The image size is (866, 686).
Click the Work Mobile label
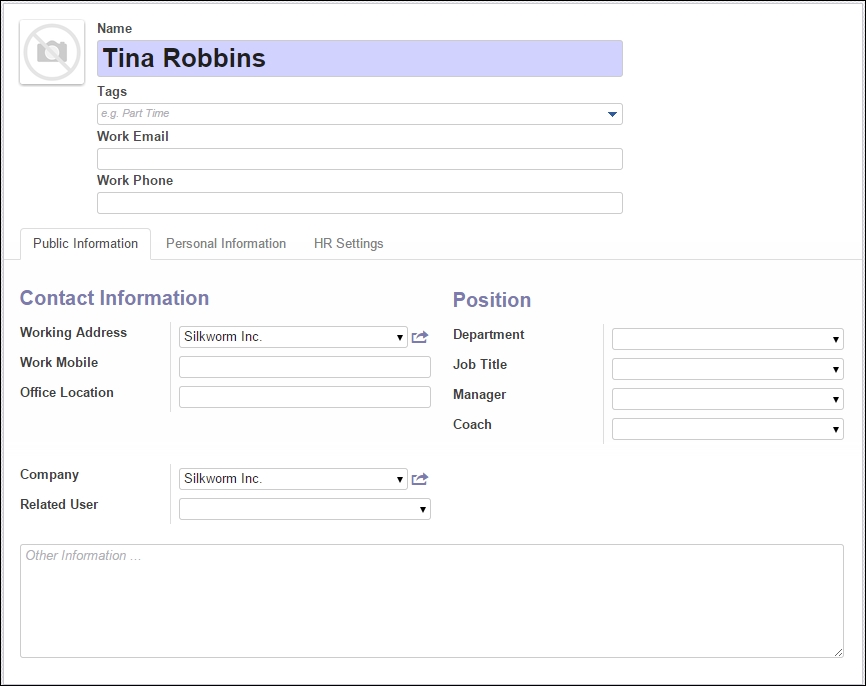point(59,362)
